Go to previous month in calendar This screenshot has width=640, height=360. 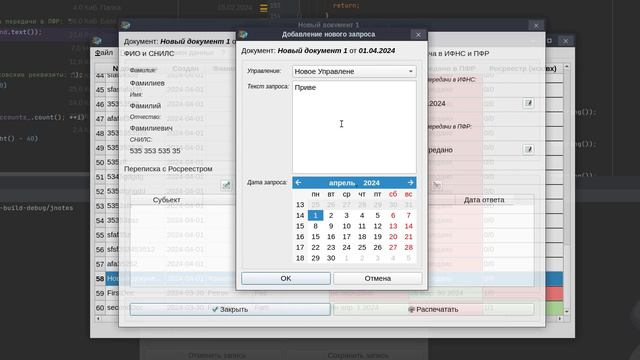tap(298, 182)
